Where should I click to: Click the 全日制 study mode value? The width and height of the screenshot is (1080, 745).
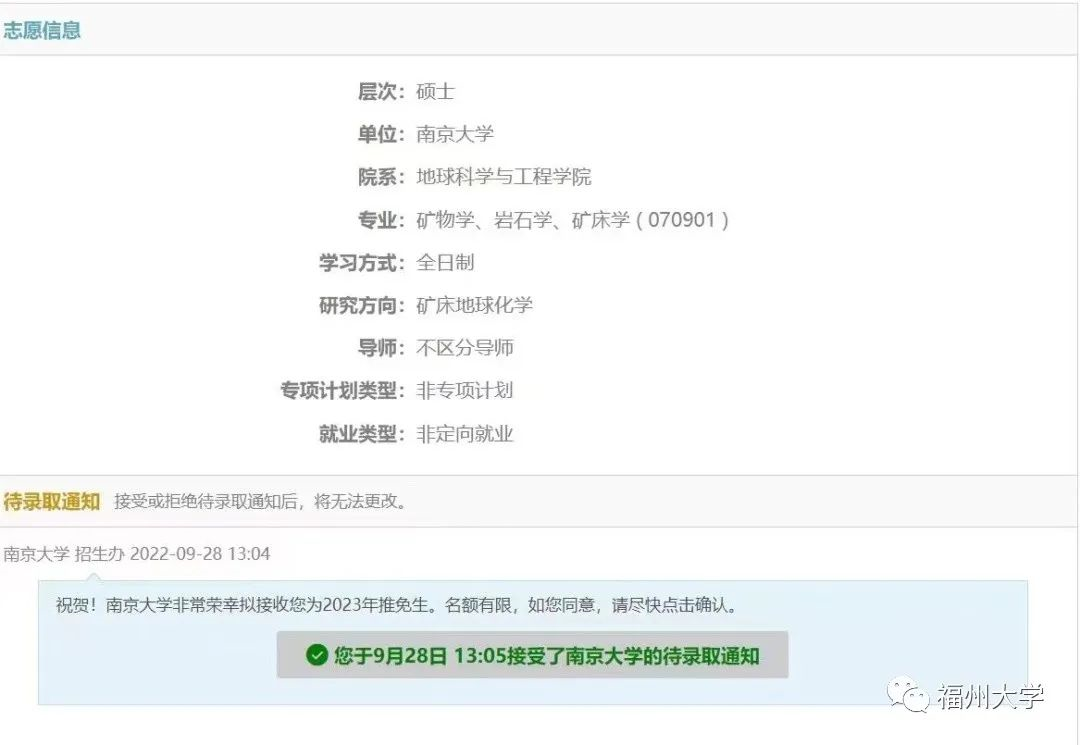(445, 263)
